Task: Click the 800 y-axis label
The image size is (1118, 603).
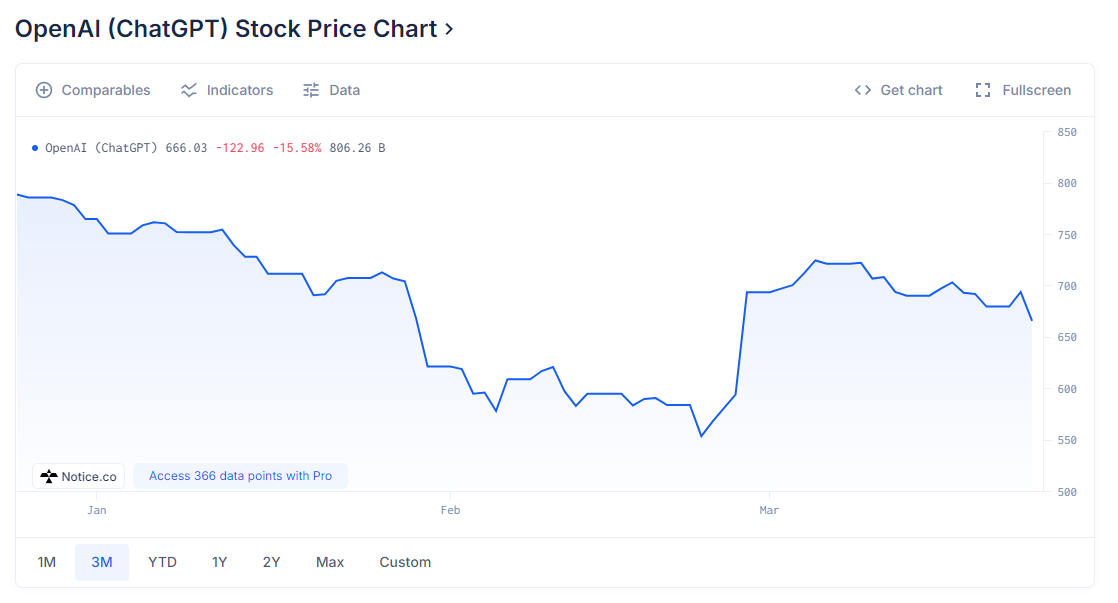Action: [1067, 184]
